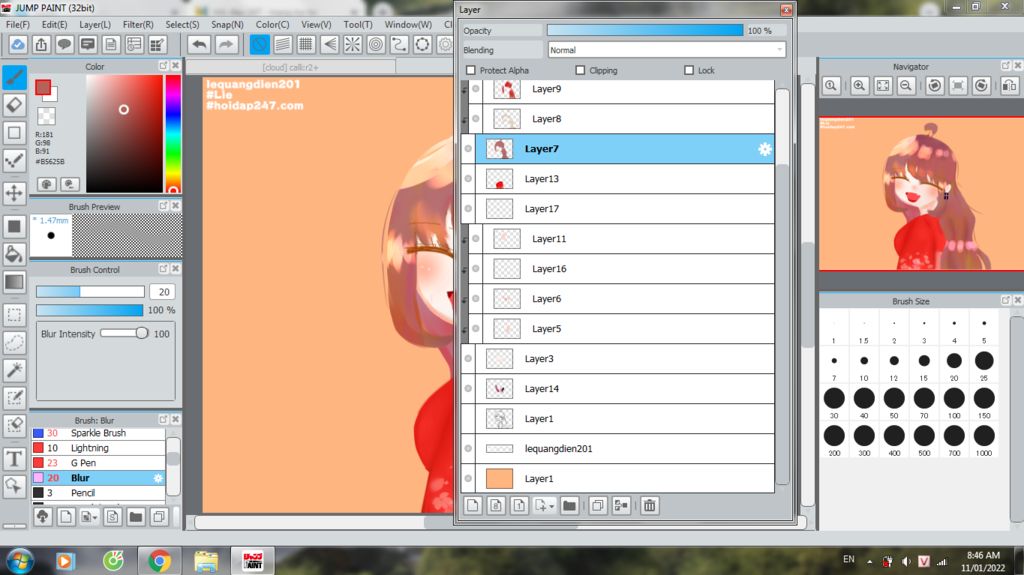This screenshot has height=575, width=1024.
Task: Zoom out using Navigator magnifier minus
Action: coord(906,86)
